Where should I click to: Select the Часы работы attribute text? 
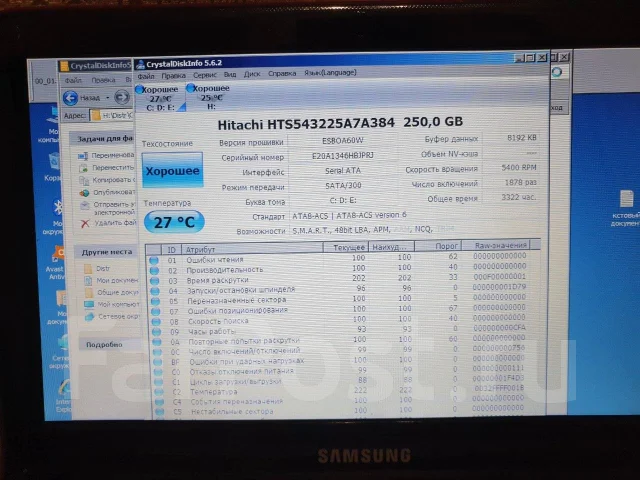[x=212, y=331]
